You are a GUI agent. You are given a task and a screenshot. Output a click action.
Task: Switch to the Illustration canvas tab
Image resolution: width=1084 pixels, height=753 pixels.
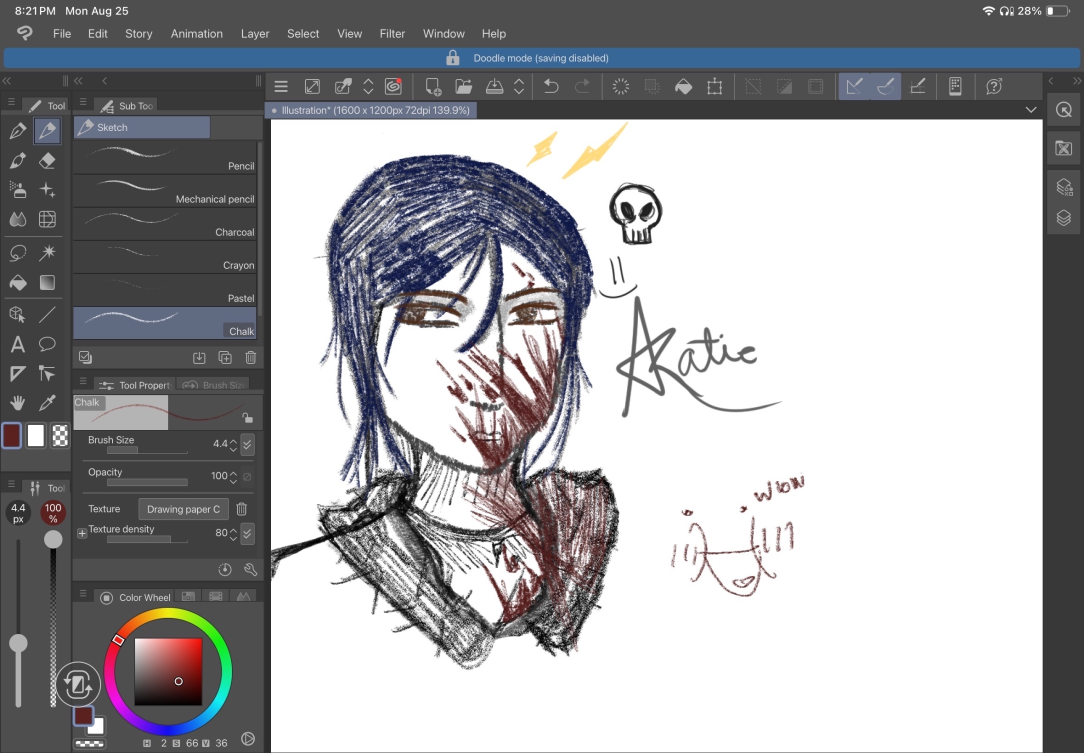[x=371, y=110]
